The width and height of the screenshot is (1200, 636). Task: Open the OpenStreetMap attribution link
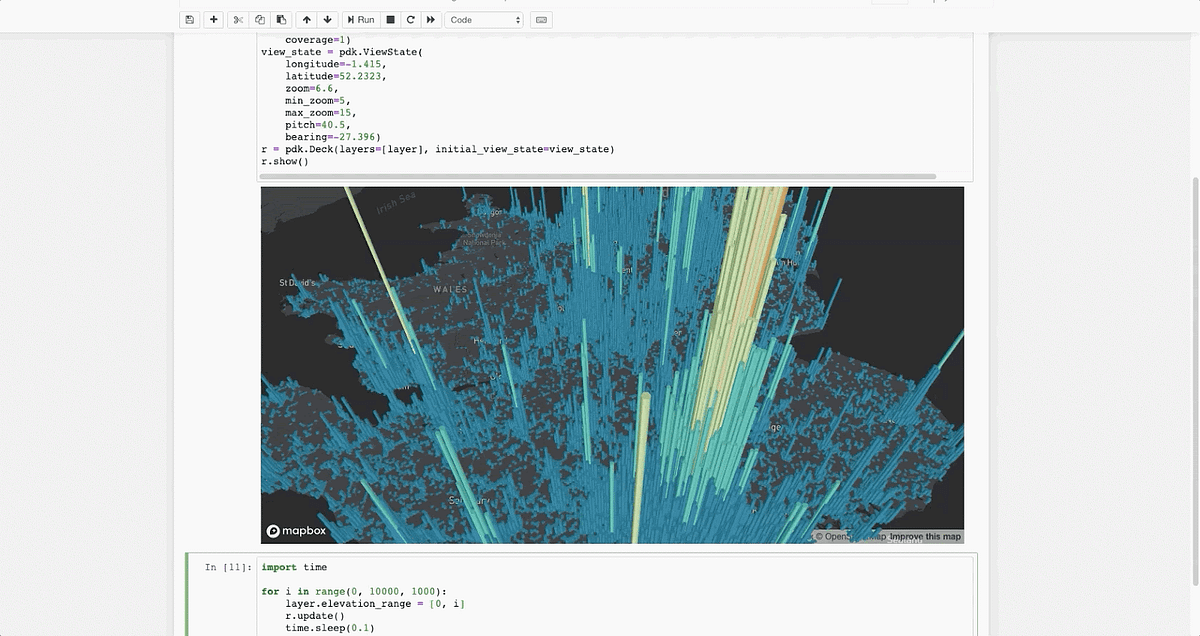coord(846,536)
